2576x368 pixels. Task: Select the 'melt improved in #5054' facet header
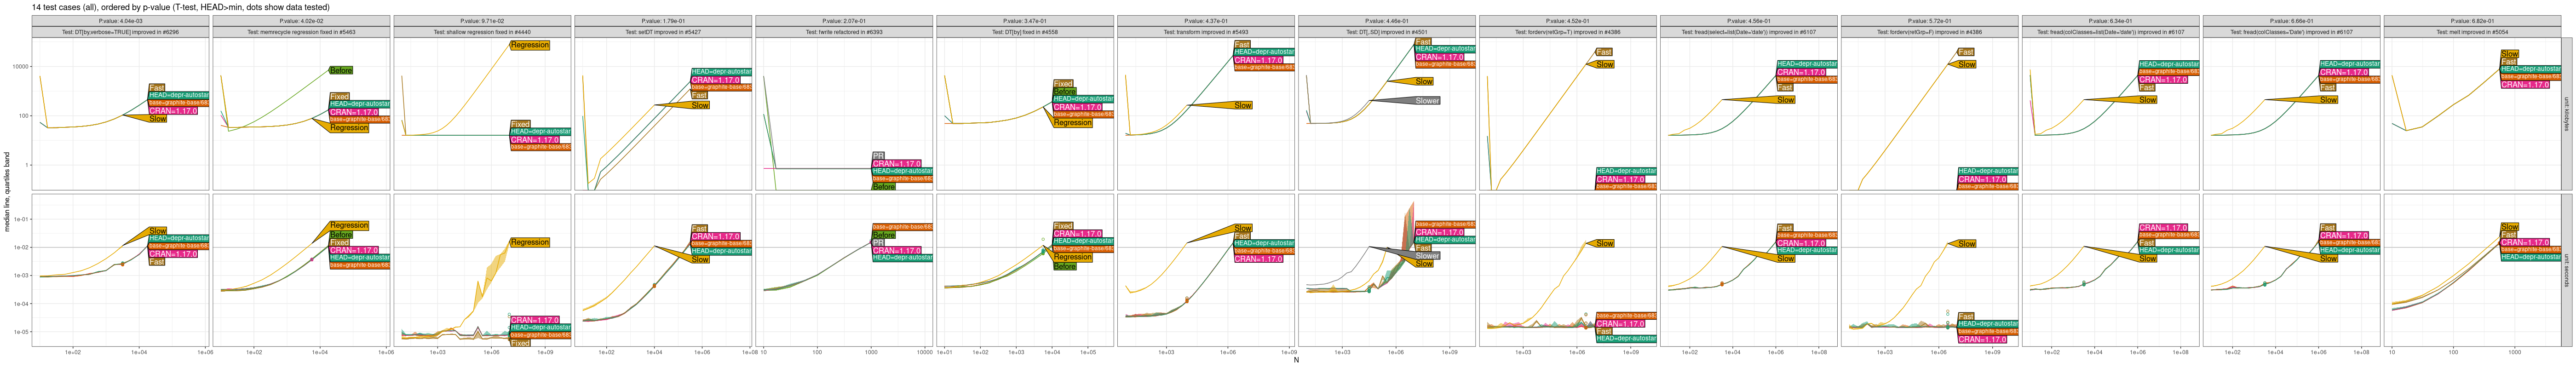point(2471,32)
